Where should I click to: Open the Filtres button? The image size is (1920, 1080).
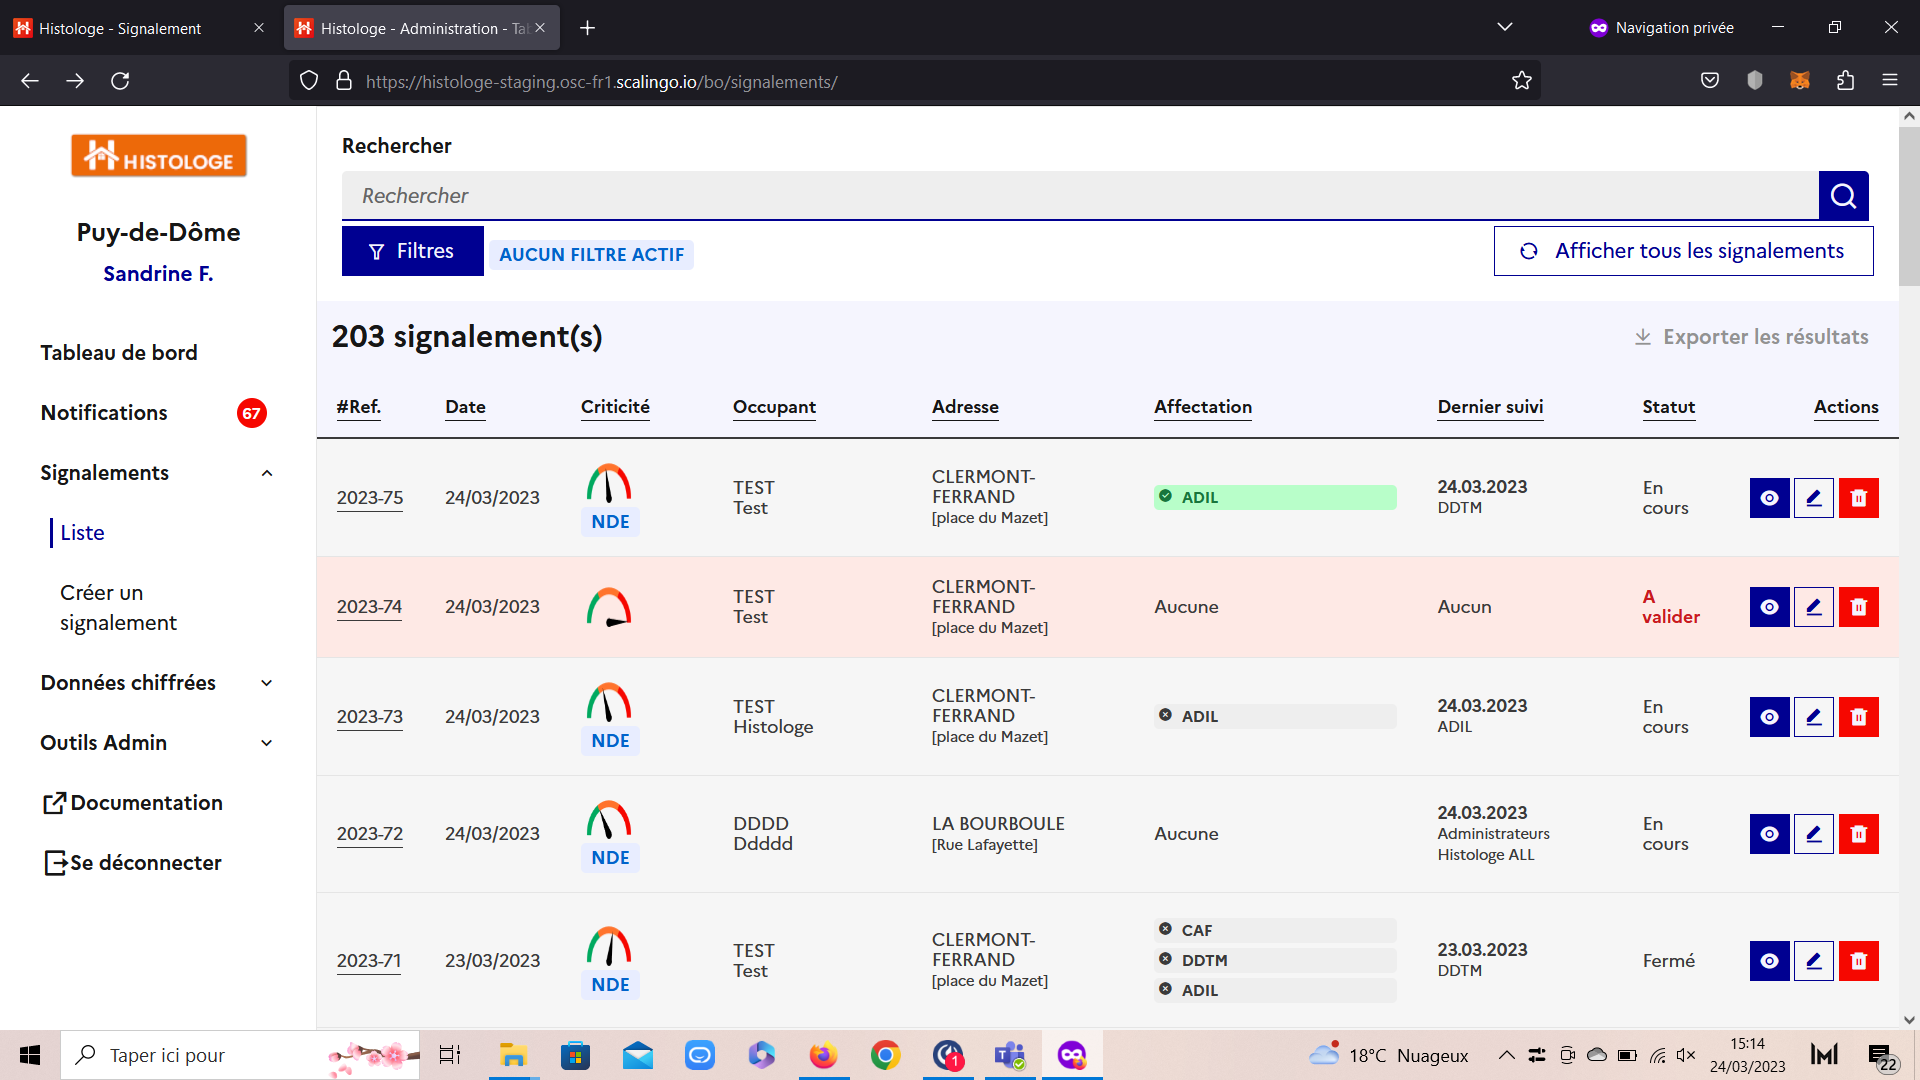coord(412,251)
